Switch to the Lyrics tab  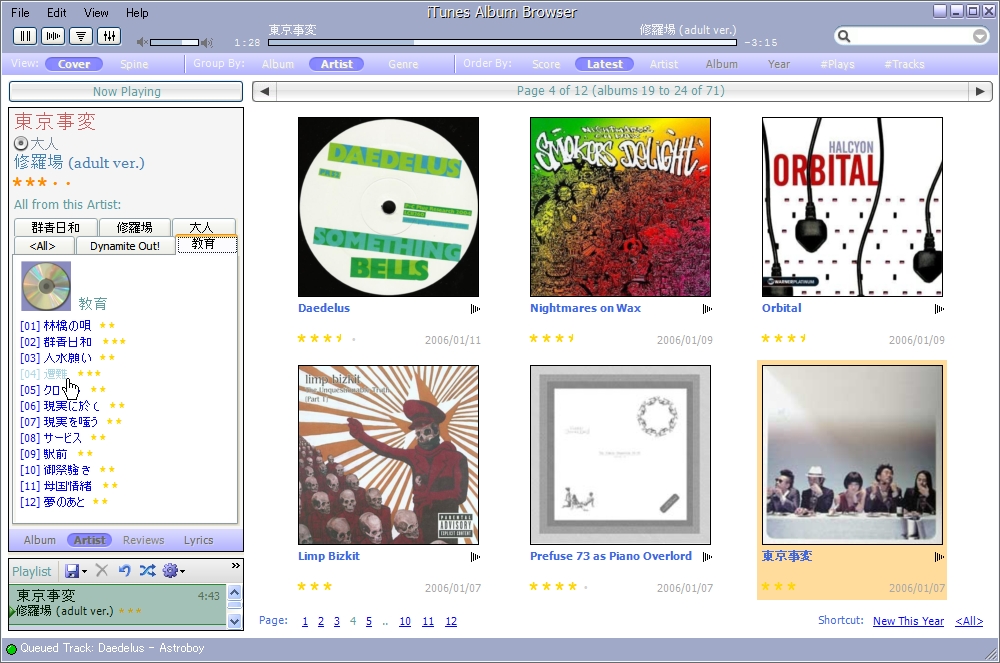pos(198,540)
